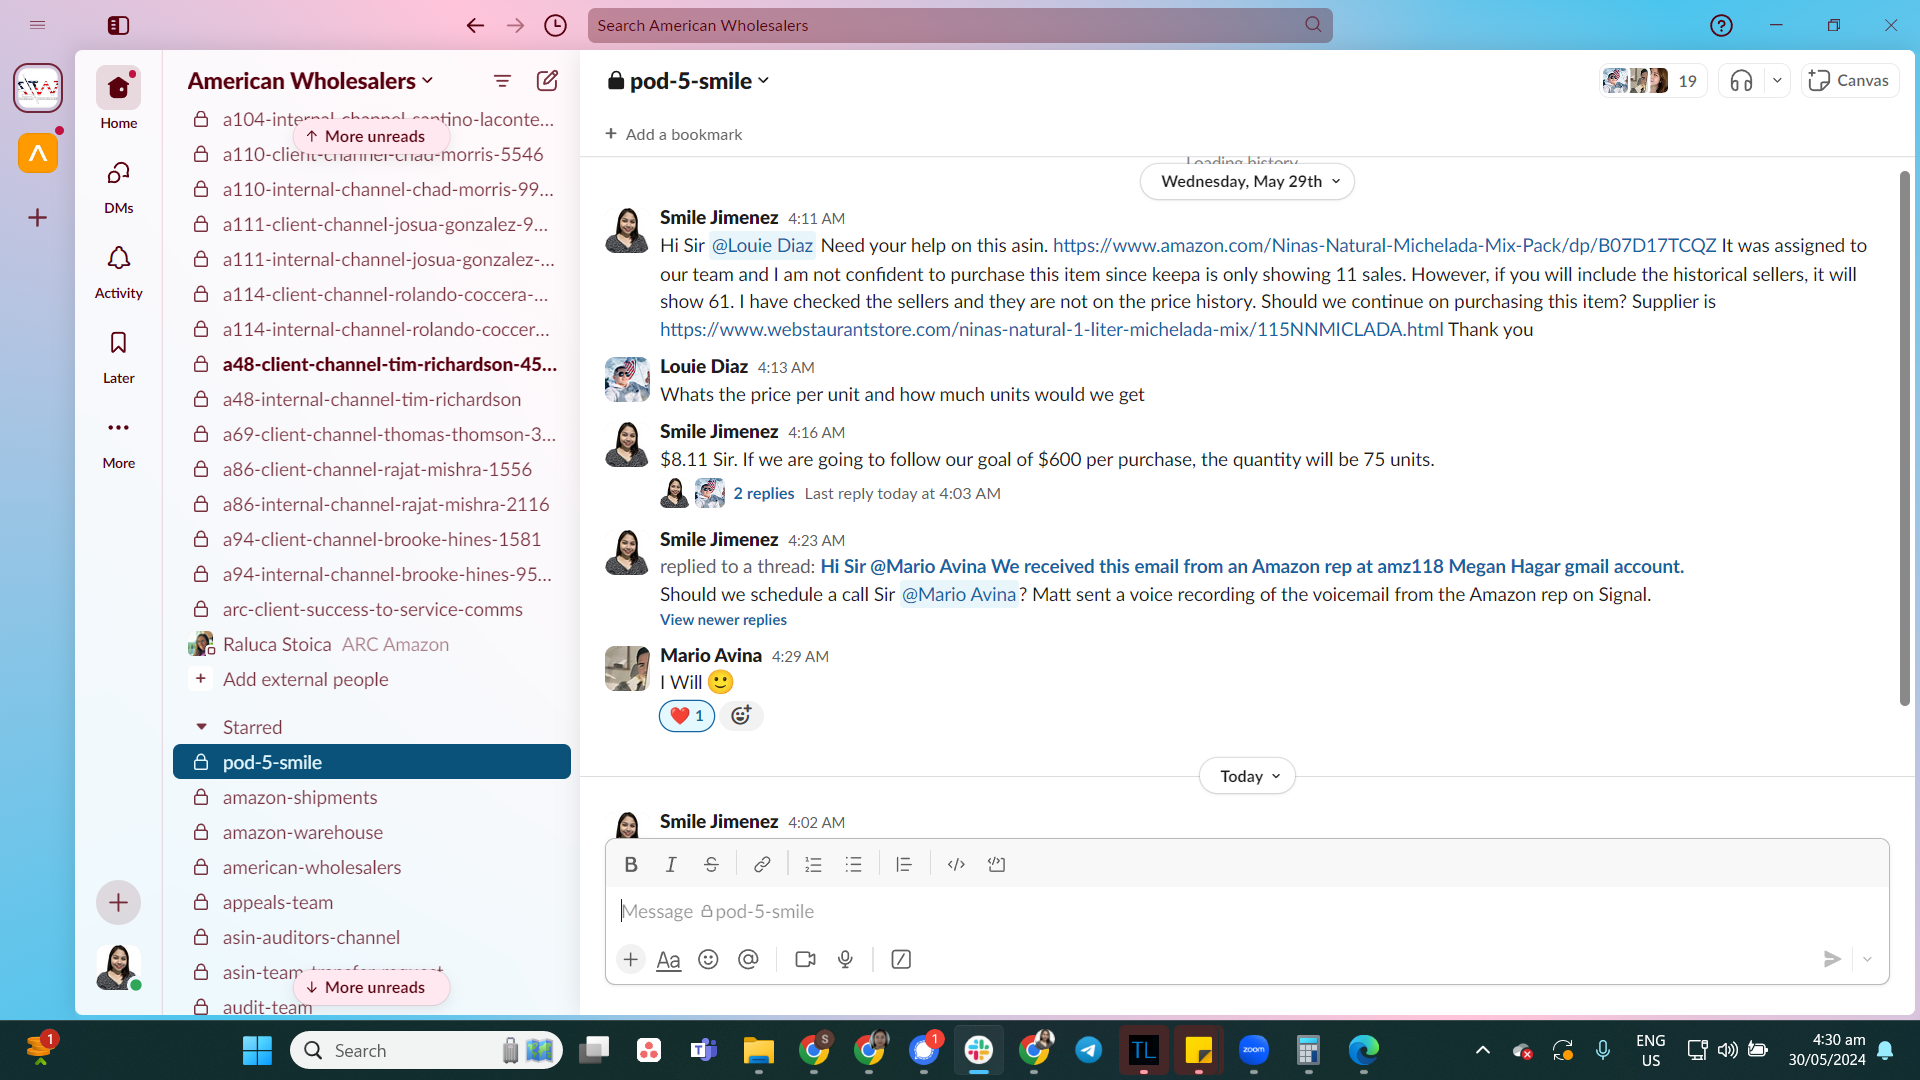Jump to More unreads above
Image resolution: width=1920 pixels, height=1080 pixels.
point(371,137)
